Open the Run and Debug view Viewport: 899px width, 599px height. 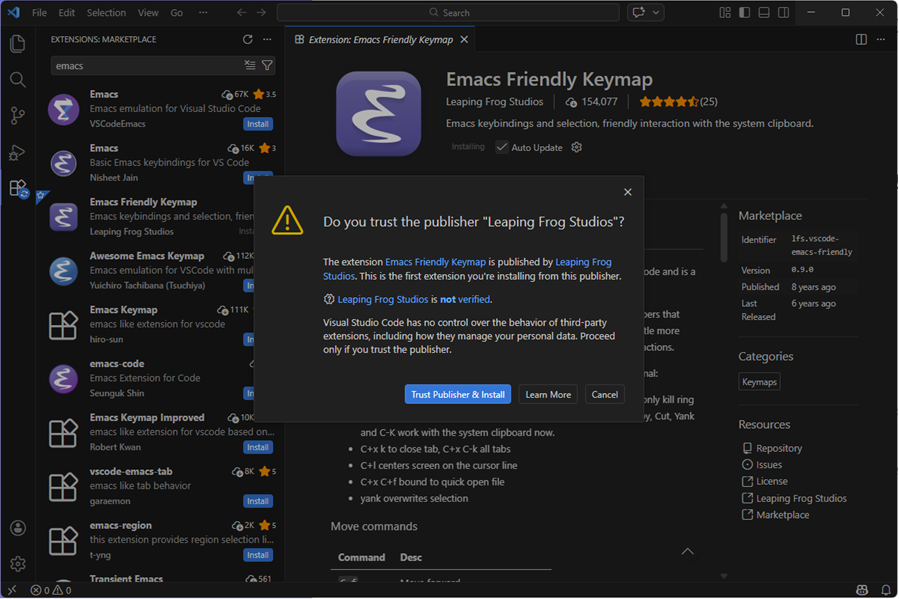coord(17,152)
